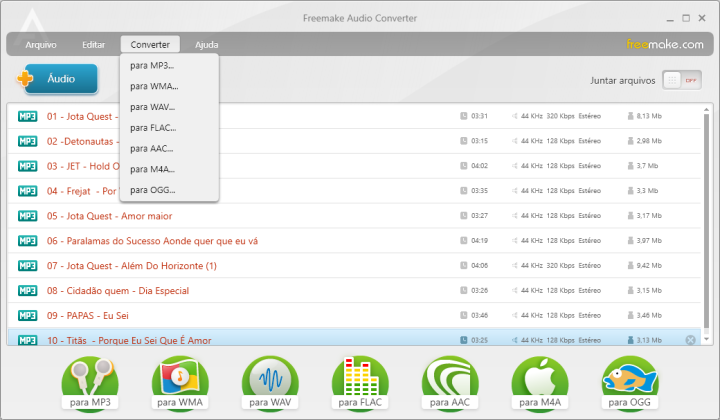Click the scrollbar down arrow

707,339
